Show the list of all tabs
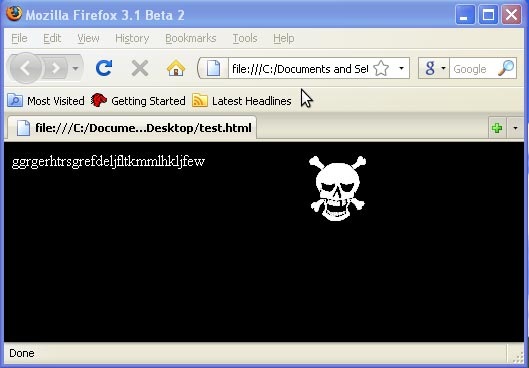The height and width of the screenshot is (368, 529). pyautogui.click(x=515, y=128)
